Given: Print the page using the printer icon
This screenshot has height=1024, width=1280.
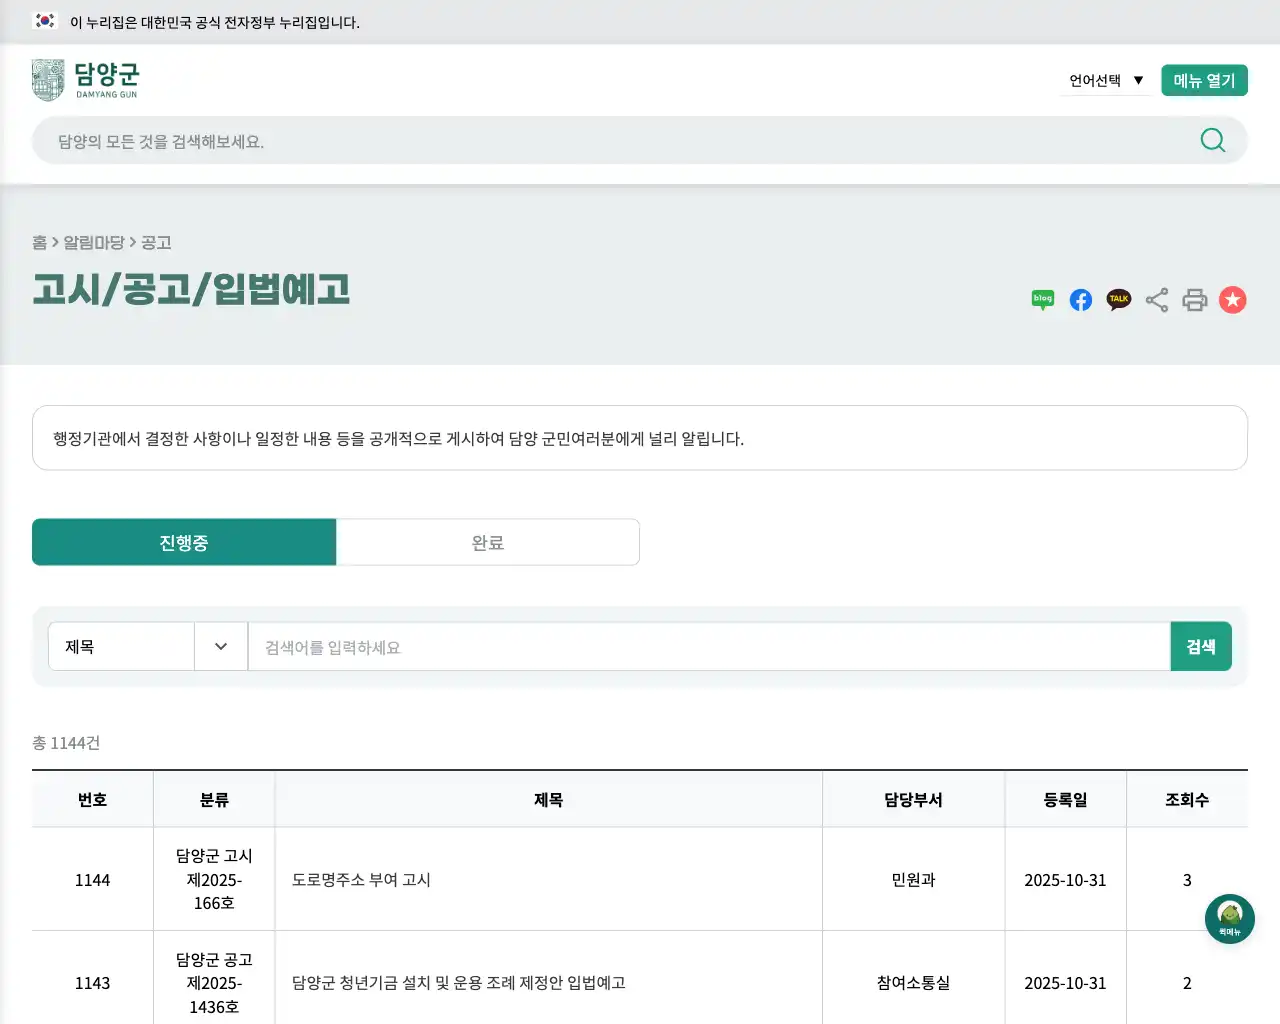Looking at the screenshot, I should pyautogui.click(x=1194, y=299).
